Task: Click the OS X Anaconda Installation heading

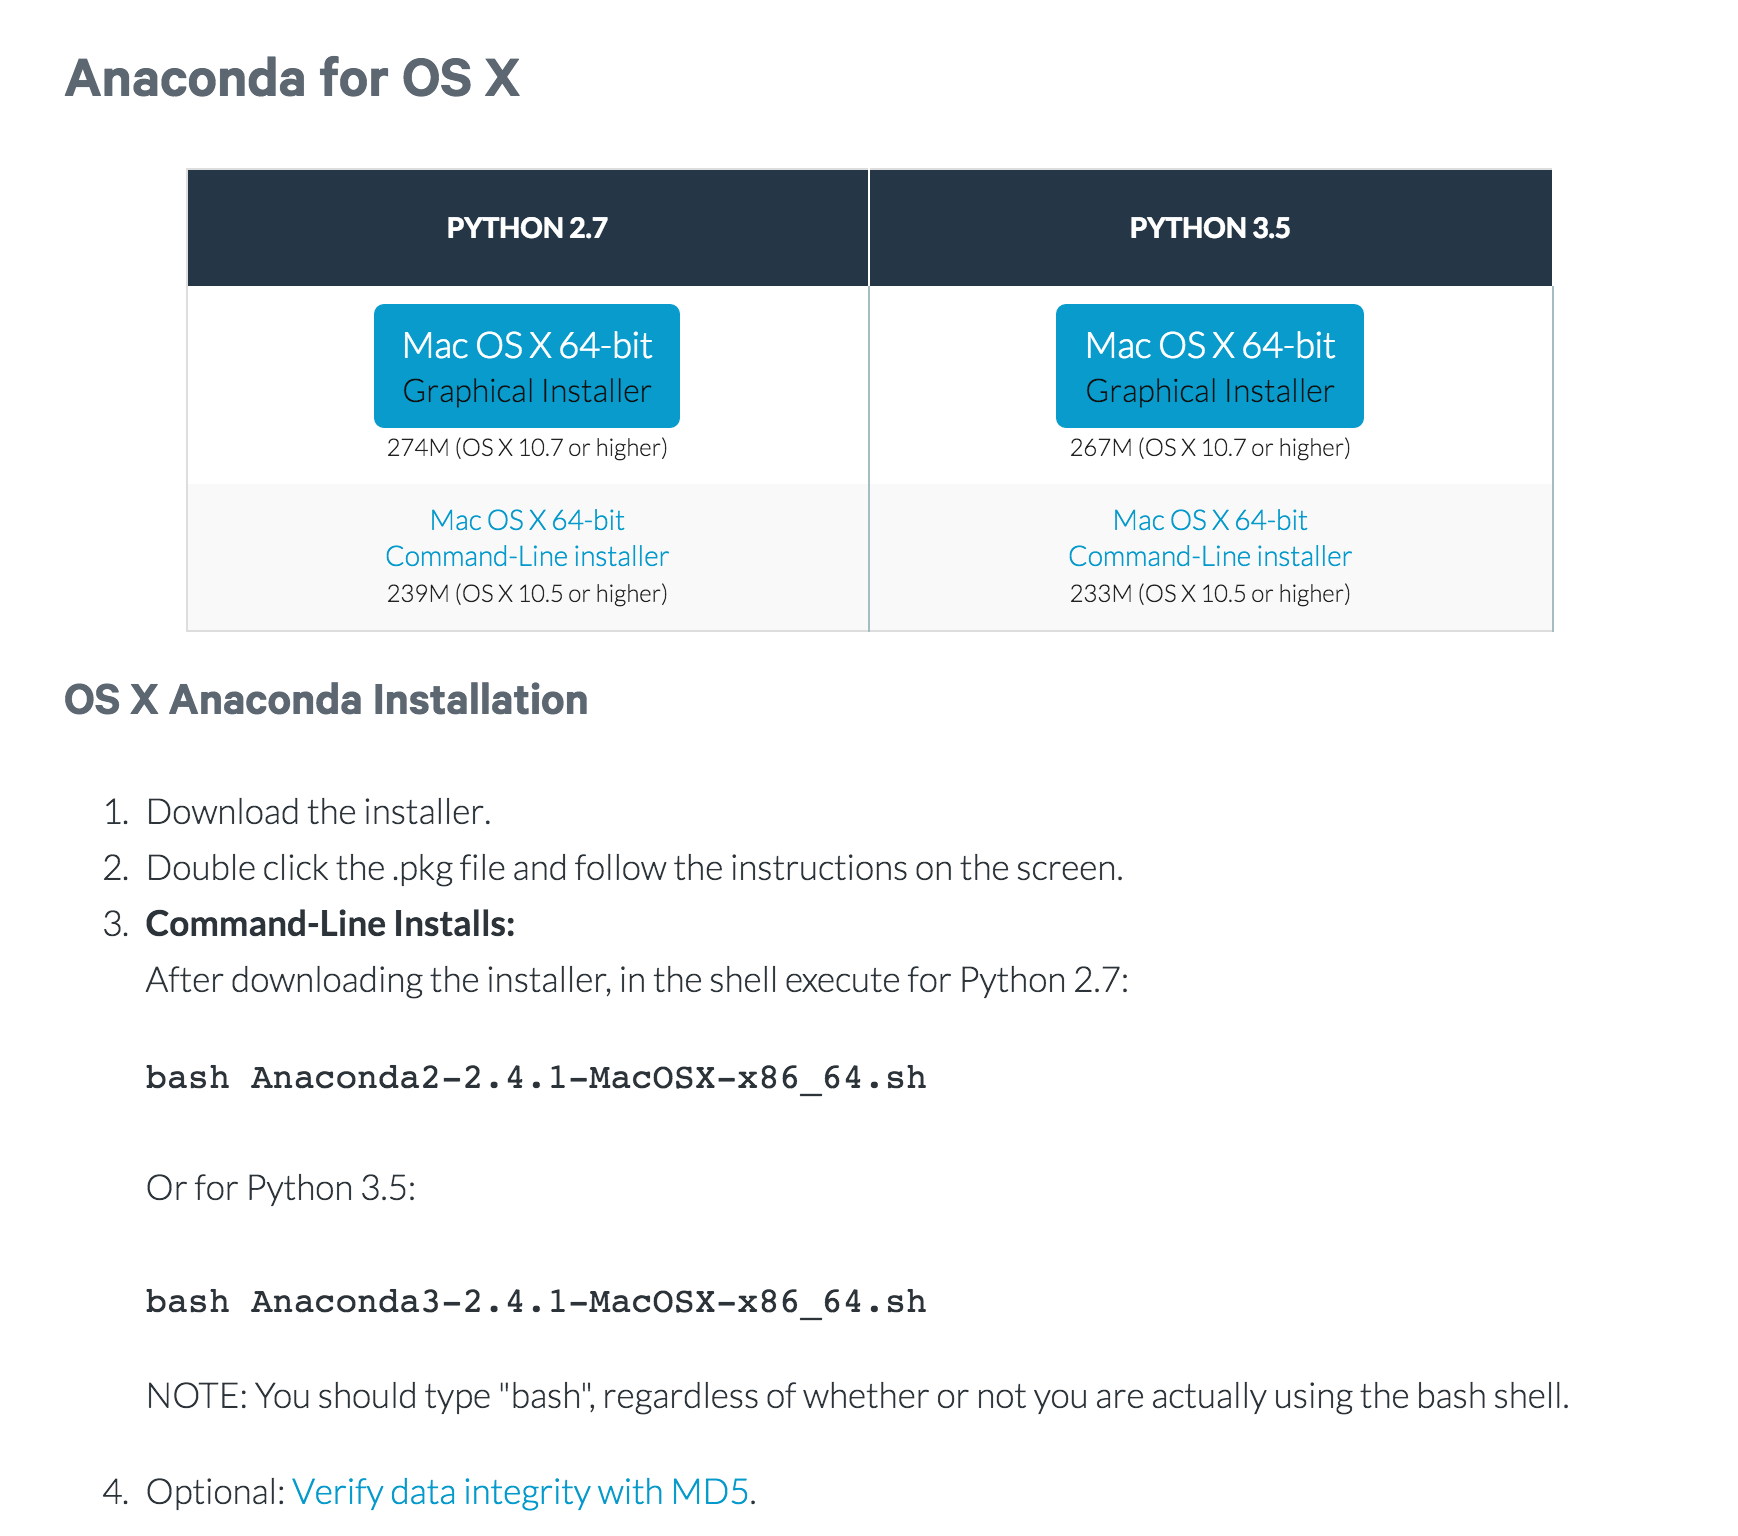Action: pos(326,699)
